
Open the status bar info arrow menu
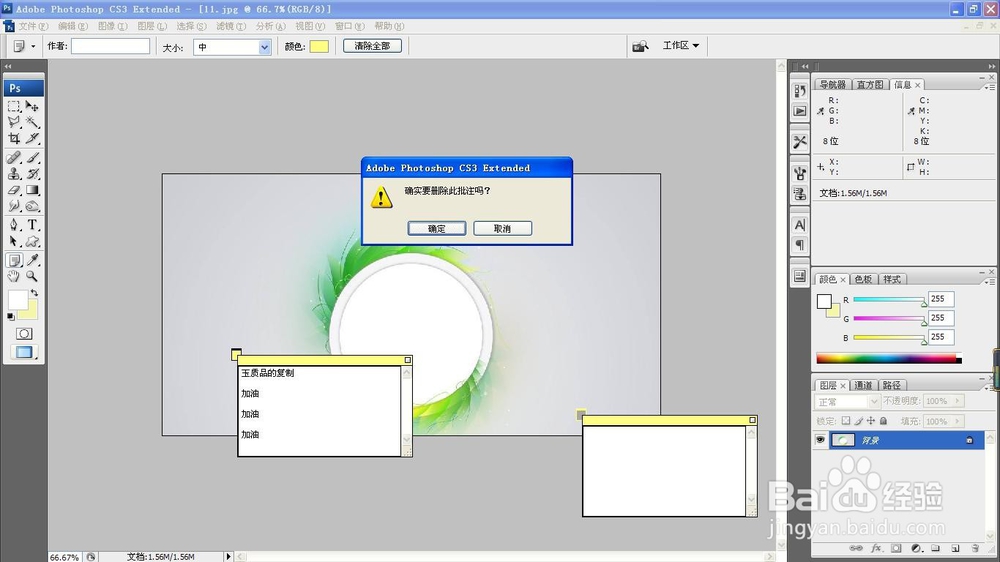228,556
